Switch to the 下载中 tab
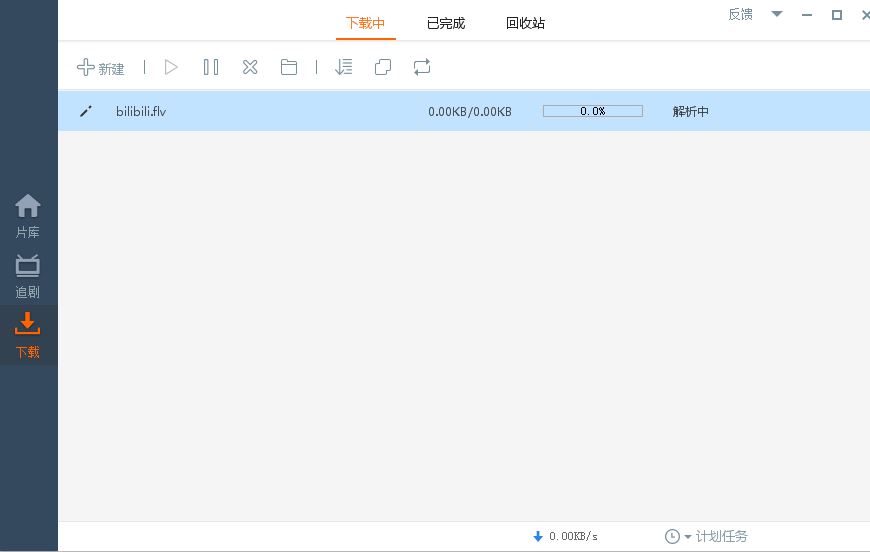The width and height of the screenshot is (870, 552). click(x=366, y=23)
